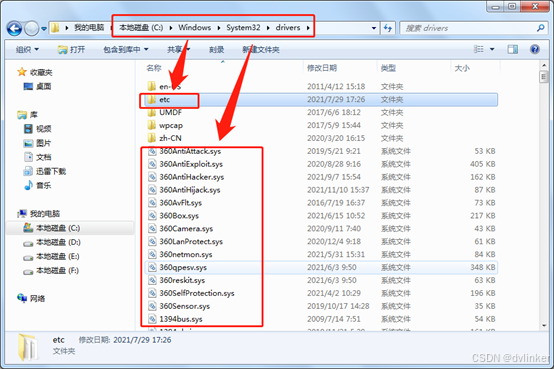Change the view with the views icon
Viewport: 554px width, 369px height.
pos(478,49)
